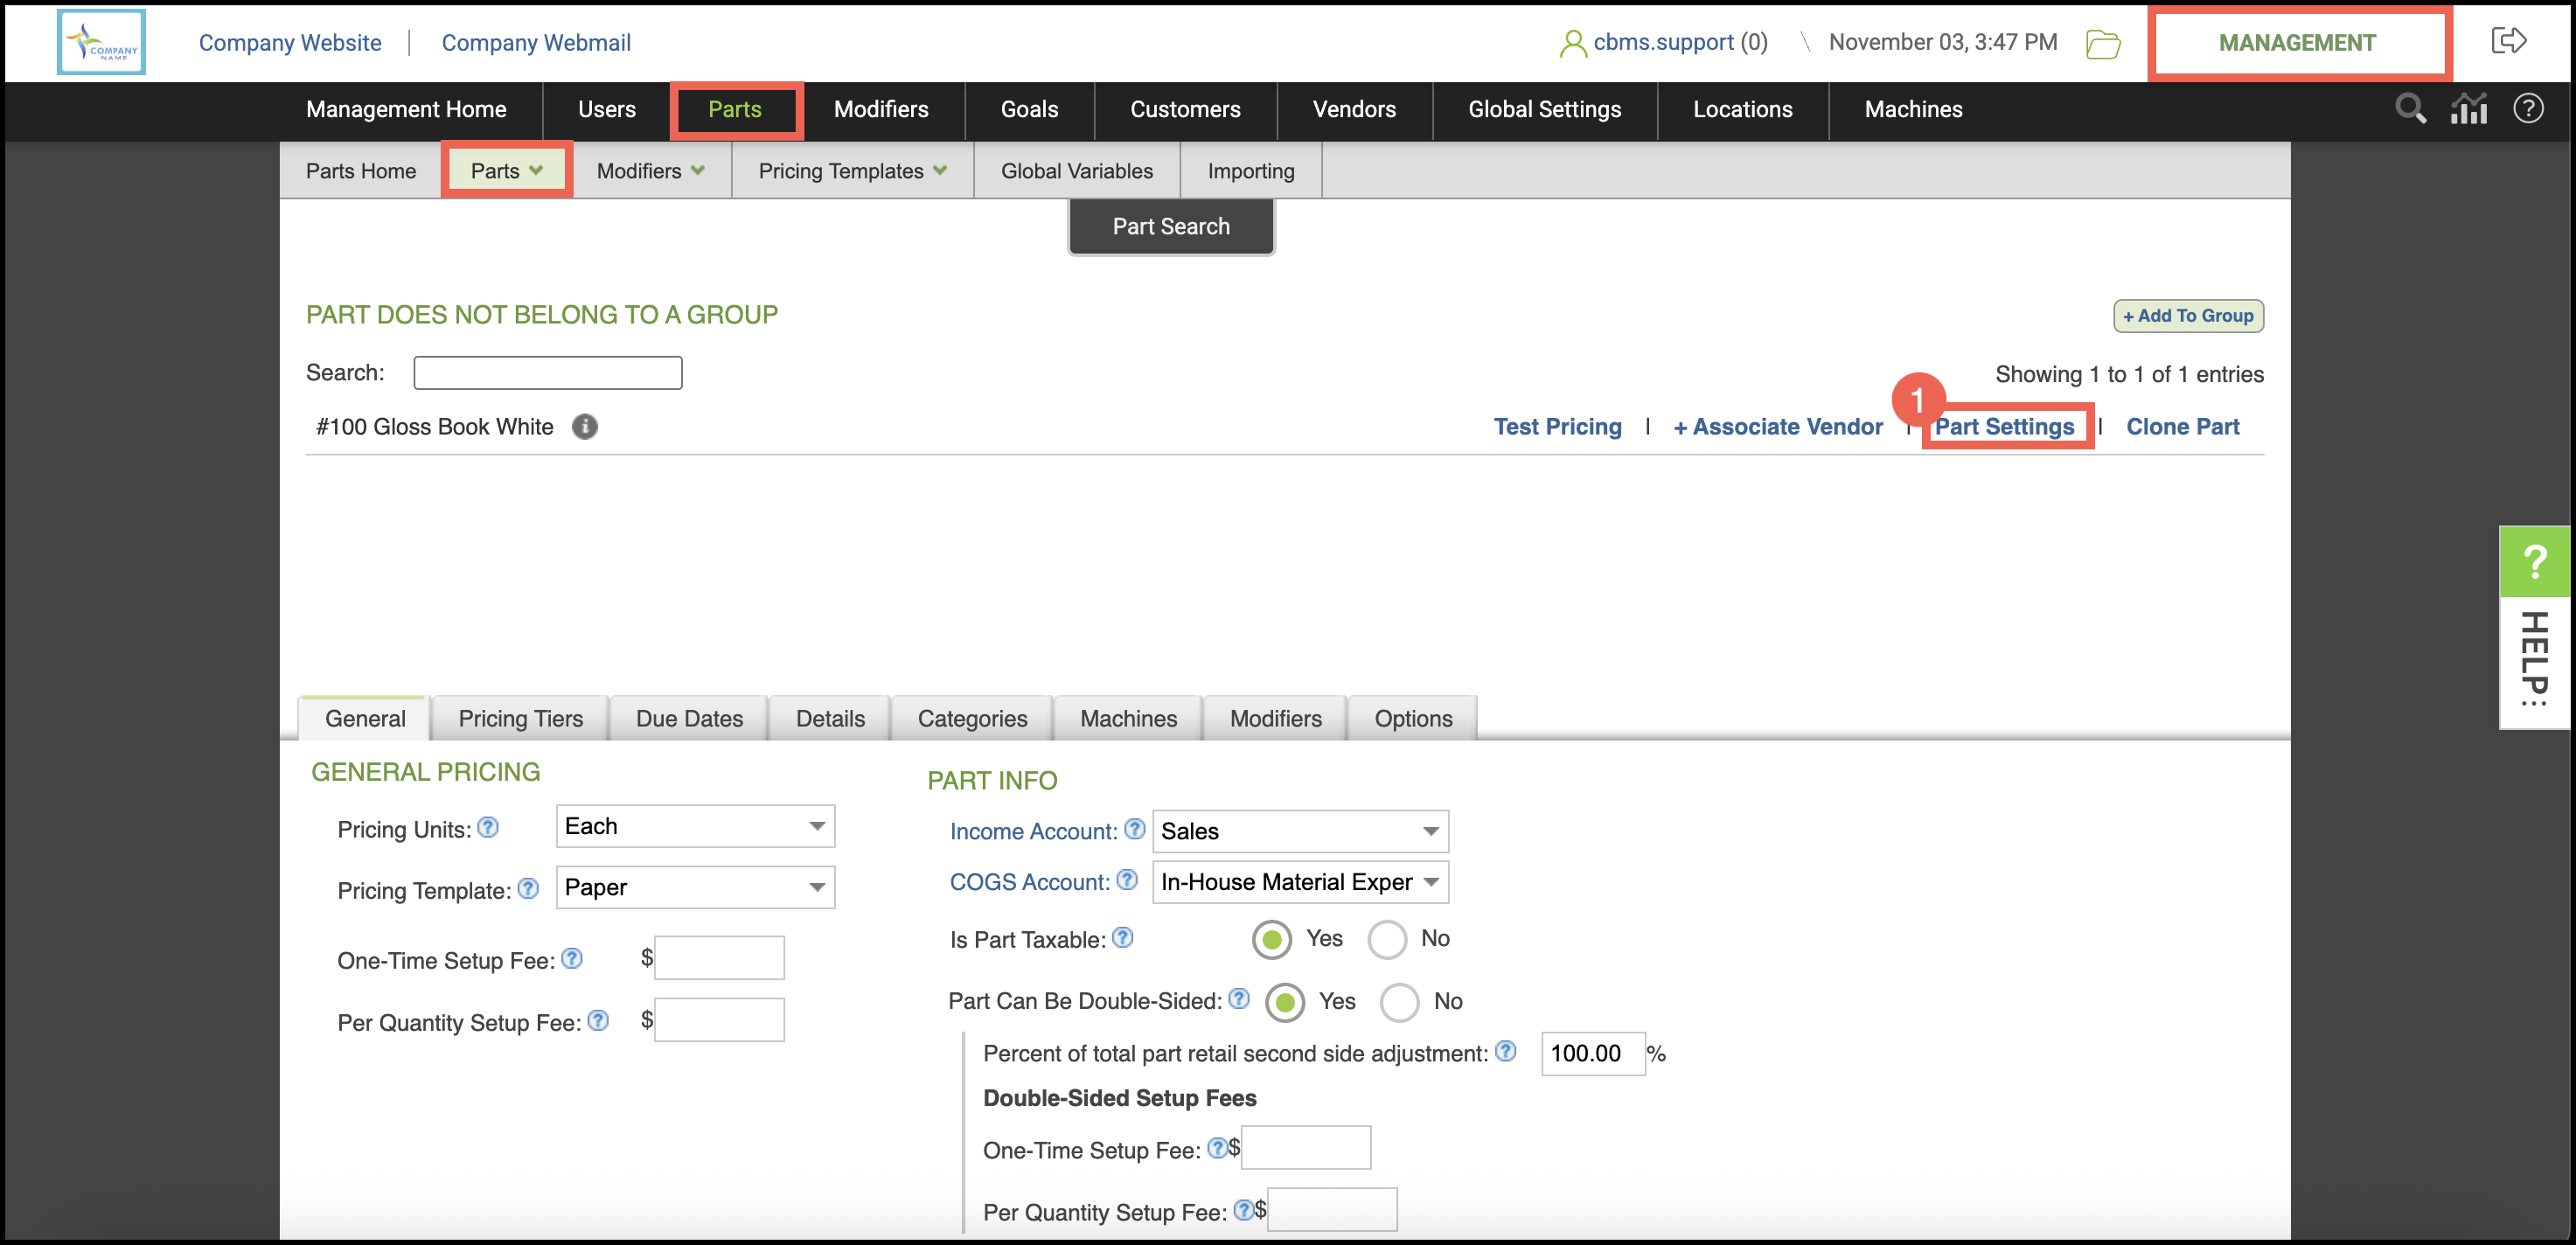Open the Income Account dropdown
This screenshot has width=2576, height=1245.
coord(1299,832)
